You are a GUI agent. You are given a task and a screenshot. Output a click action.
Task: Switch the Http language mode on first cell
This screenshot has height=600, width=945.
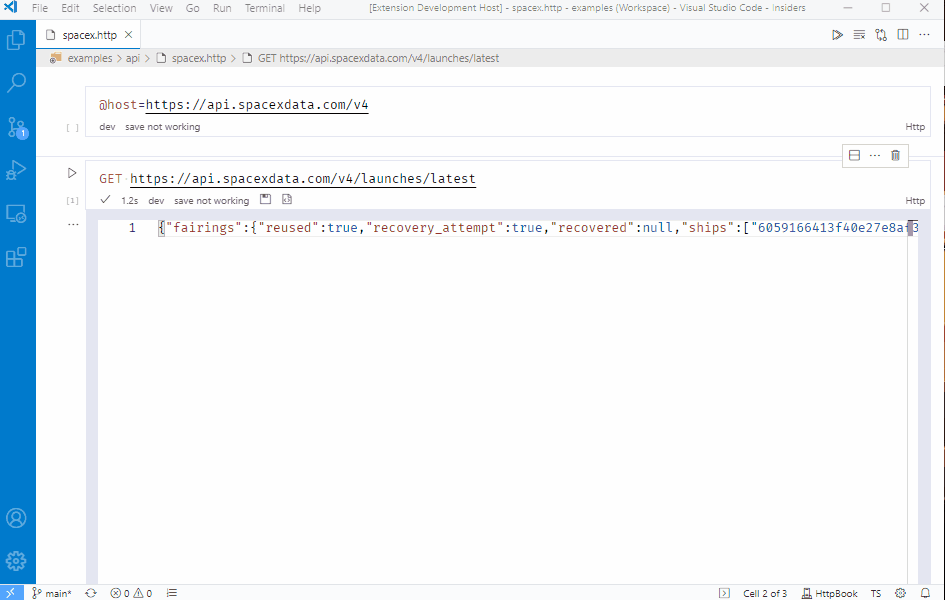(x=914, y=127)
